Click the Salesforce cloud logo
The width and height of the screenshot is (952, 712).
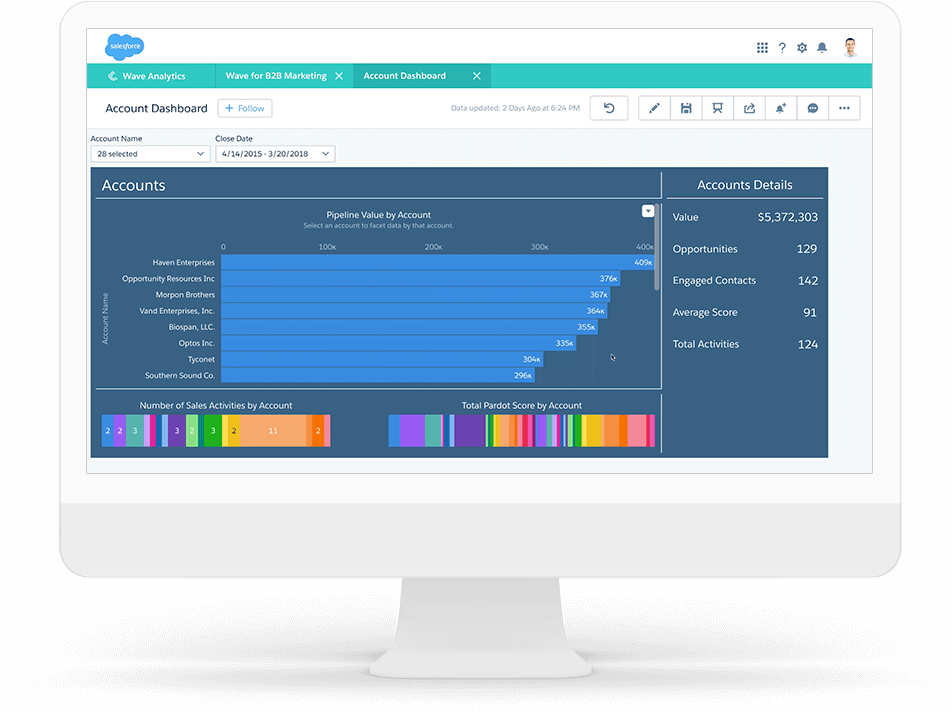[x=124, y=46]
